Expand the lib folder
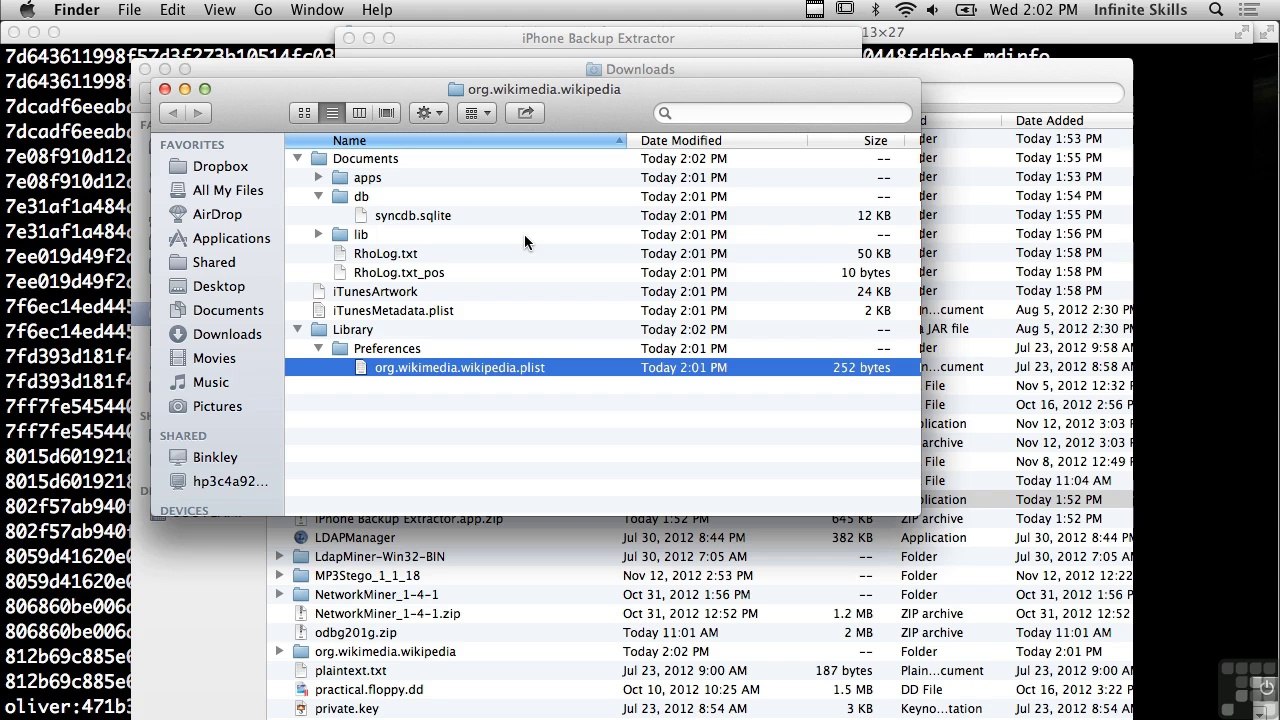This screenshot has height=720, width=1280. pyautogui.click(x=318, y=235)
